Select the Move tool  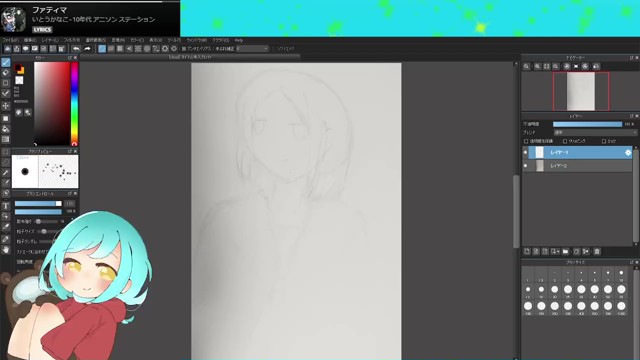pos(6,106)
